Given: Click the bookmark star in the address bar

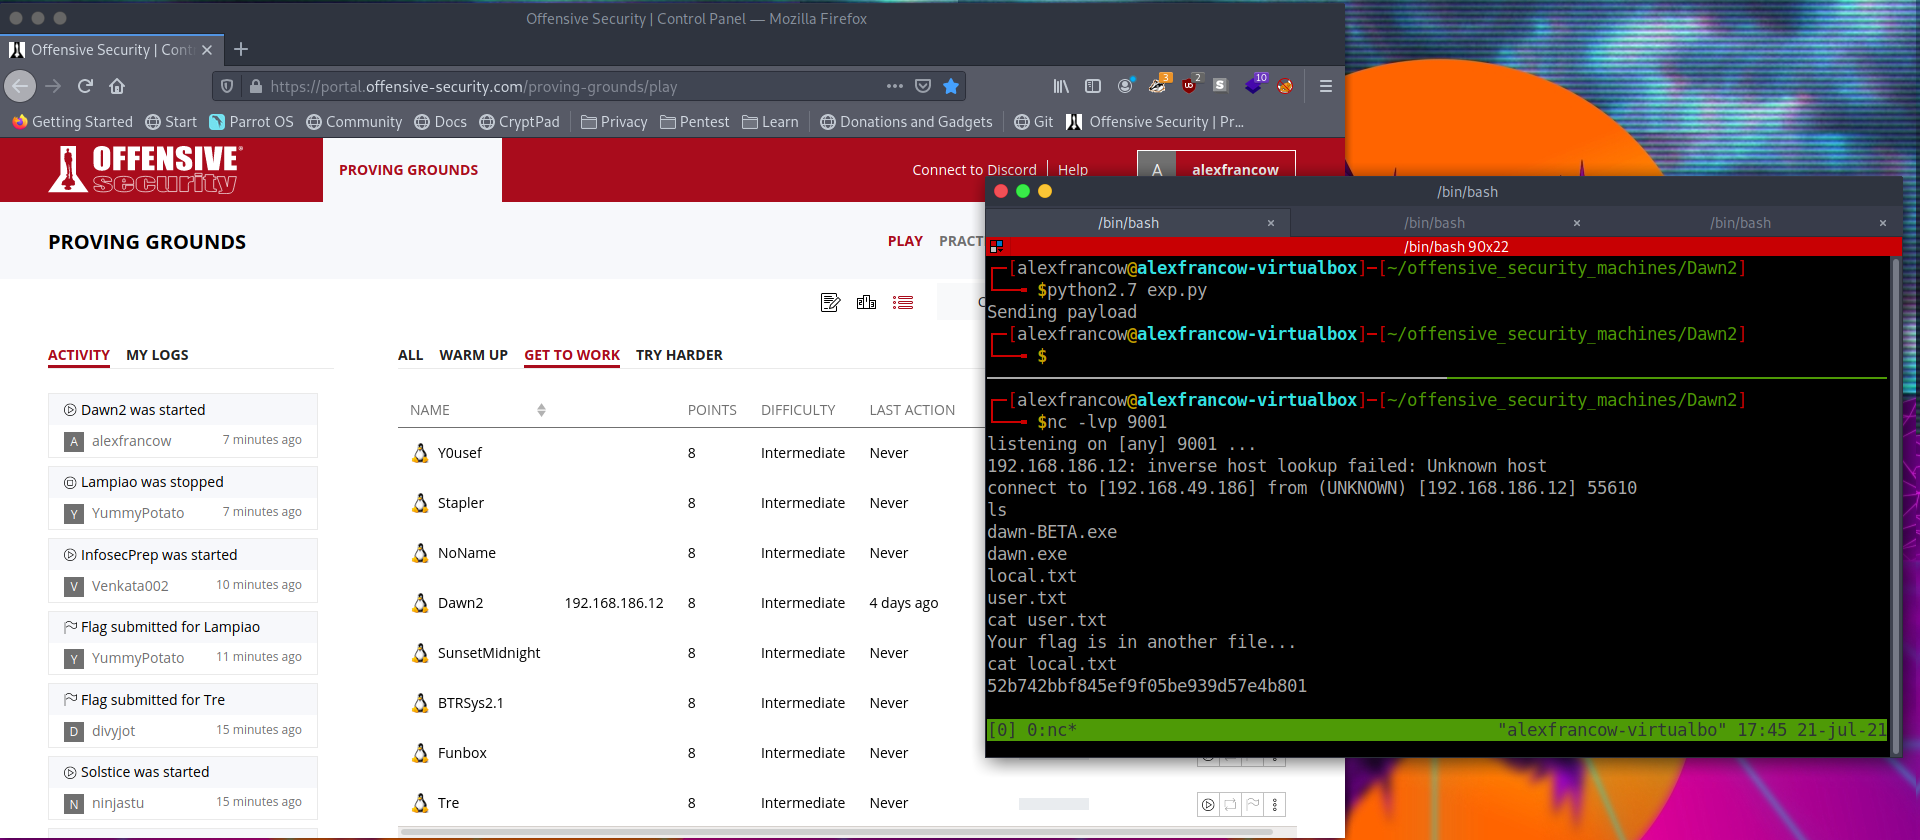Looking at the screenshot, I should pyautogui.click(x=951, y=86).
